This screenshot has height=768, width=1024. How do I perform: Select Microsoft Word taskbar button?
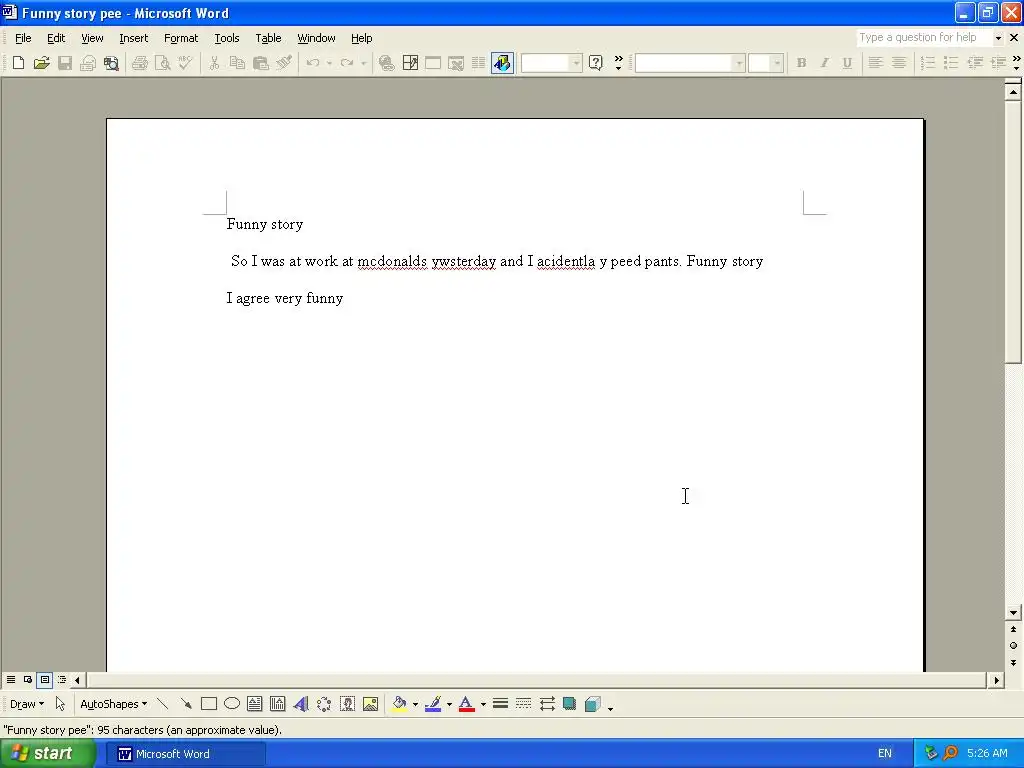tap(186, 754)
